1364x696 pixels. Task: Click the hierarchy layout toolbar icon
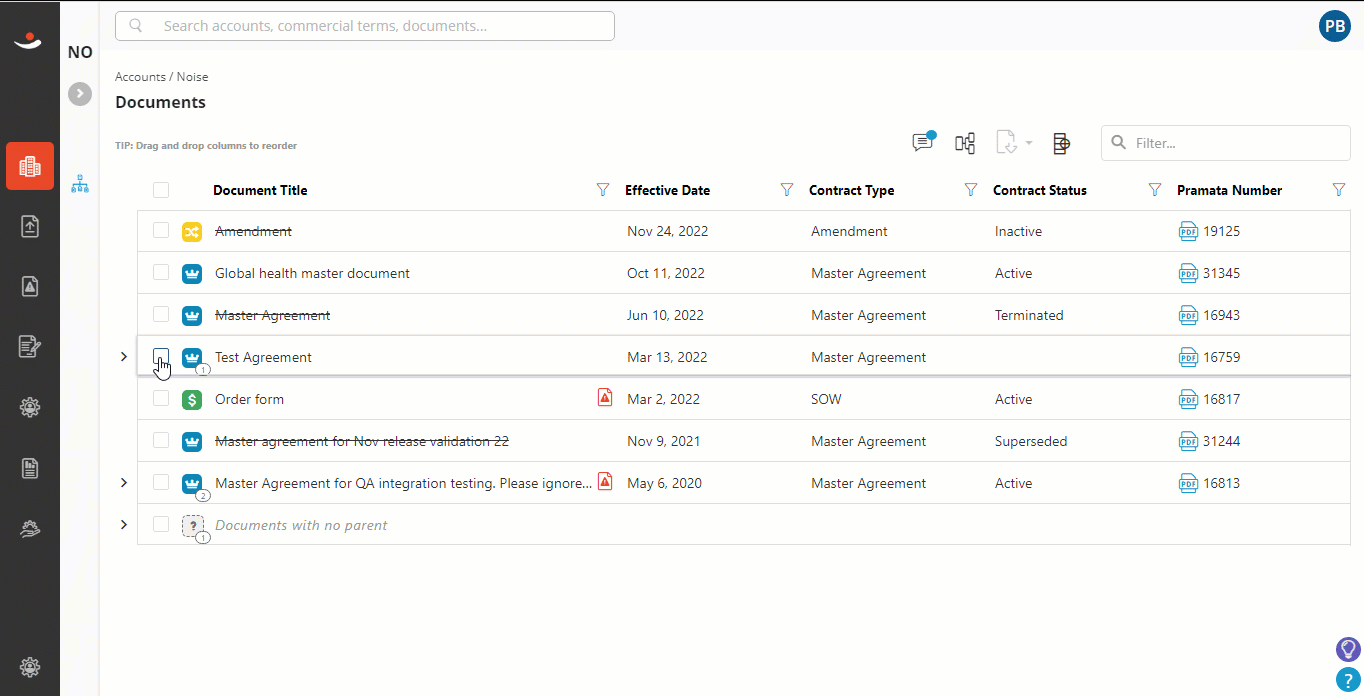[965, 144]
